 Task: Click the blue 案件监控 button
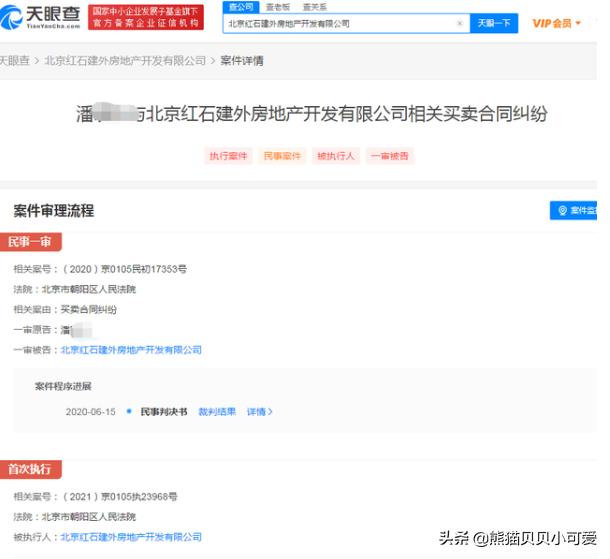573,210
